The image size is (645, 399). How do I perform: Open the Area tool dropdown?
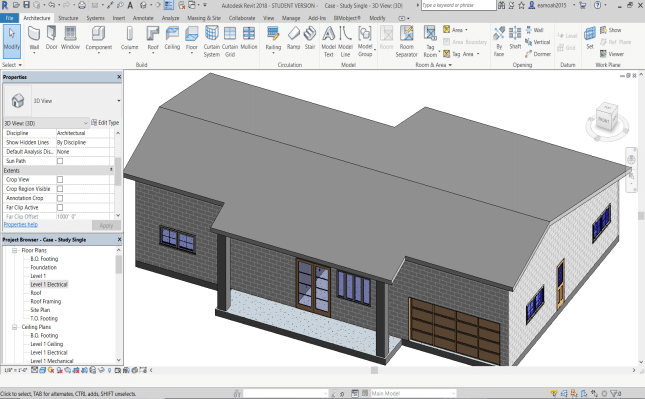click(x=466, y=30)
